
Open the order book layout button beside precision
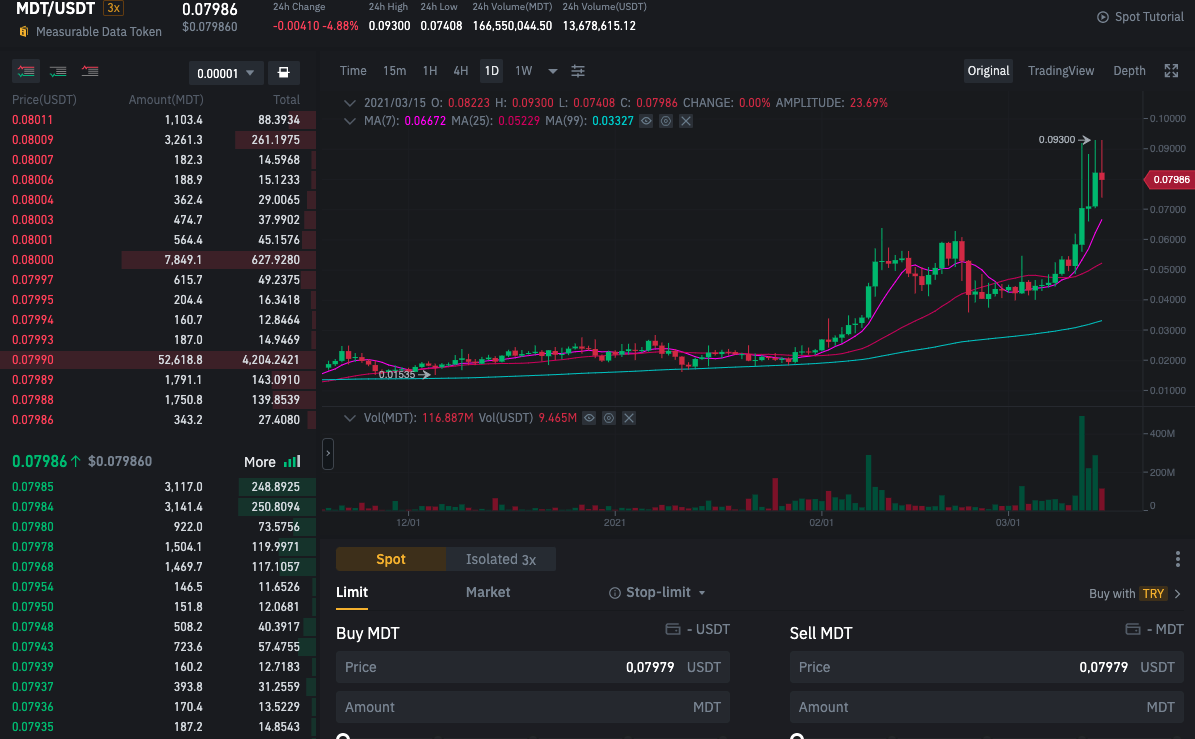click(x=284, y=73)
